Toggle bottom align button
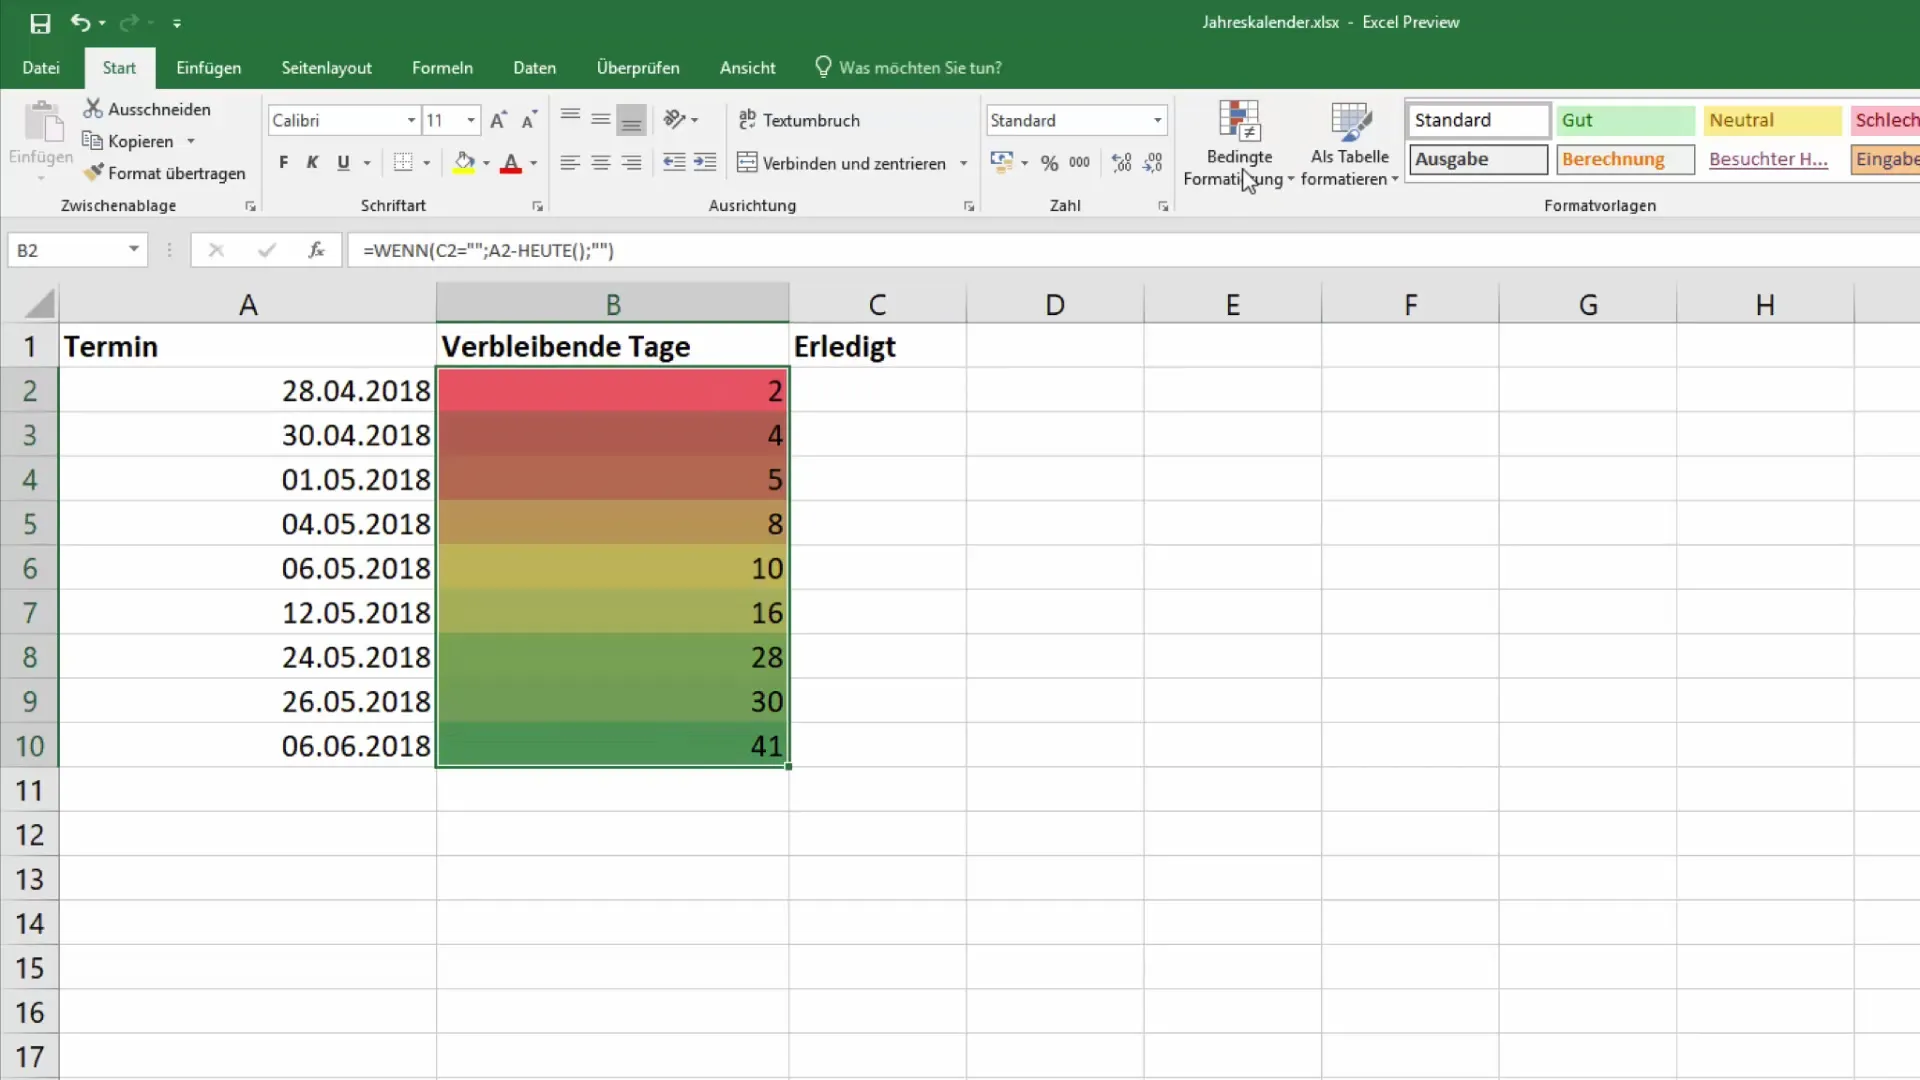Image resolution: width=1920 pixels, height=1080 pixels. [x=631, y=120]
